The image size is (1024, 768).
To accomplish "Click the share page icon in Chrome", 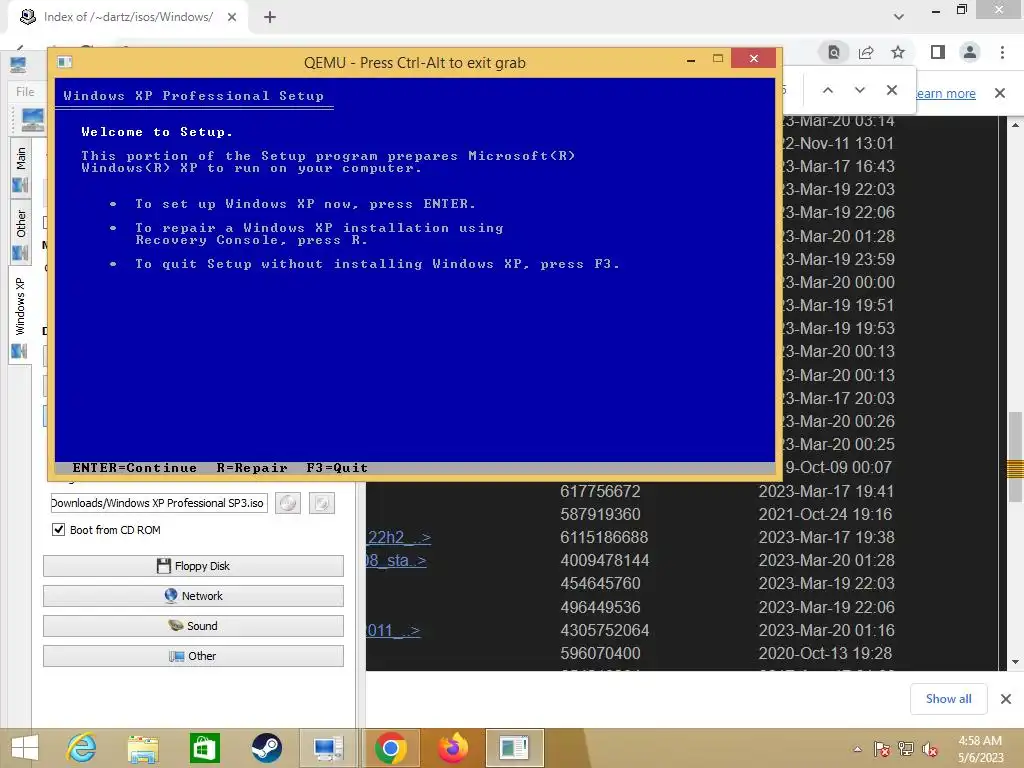I will tap(866, 52).
